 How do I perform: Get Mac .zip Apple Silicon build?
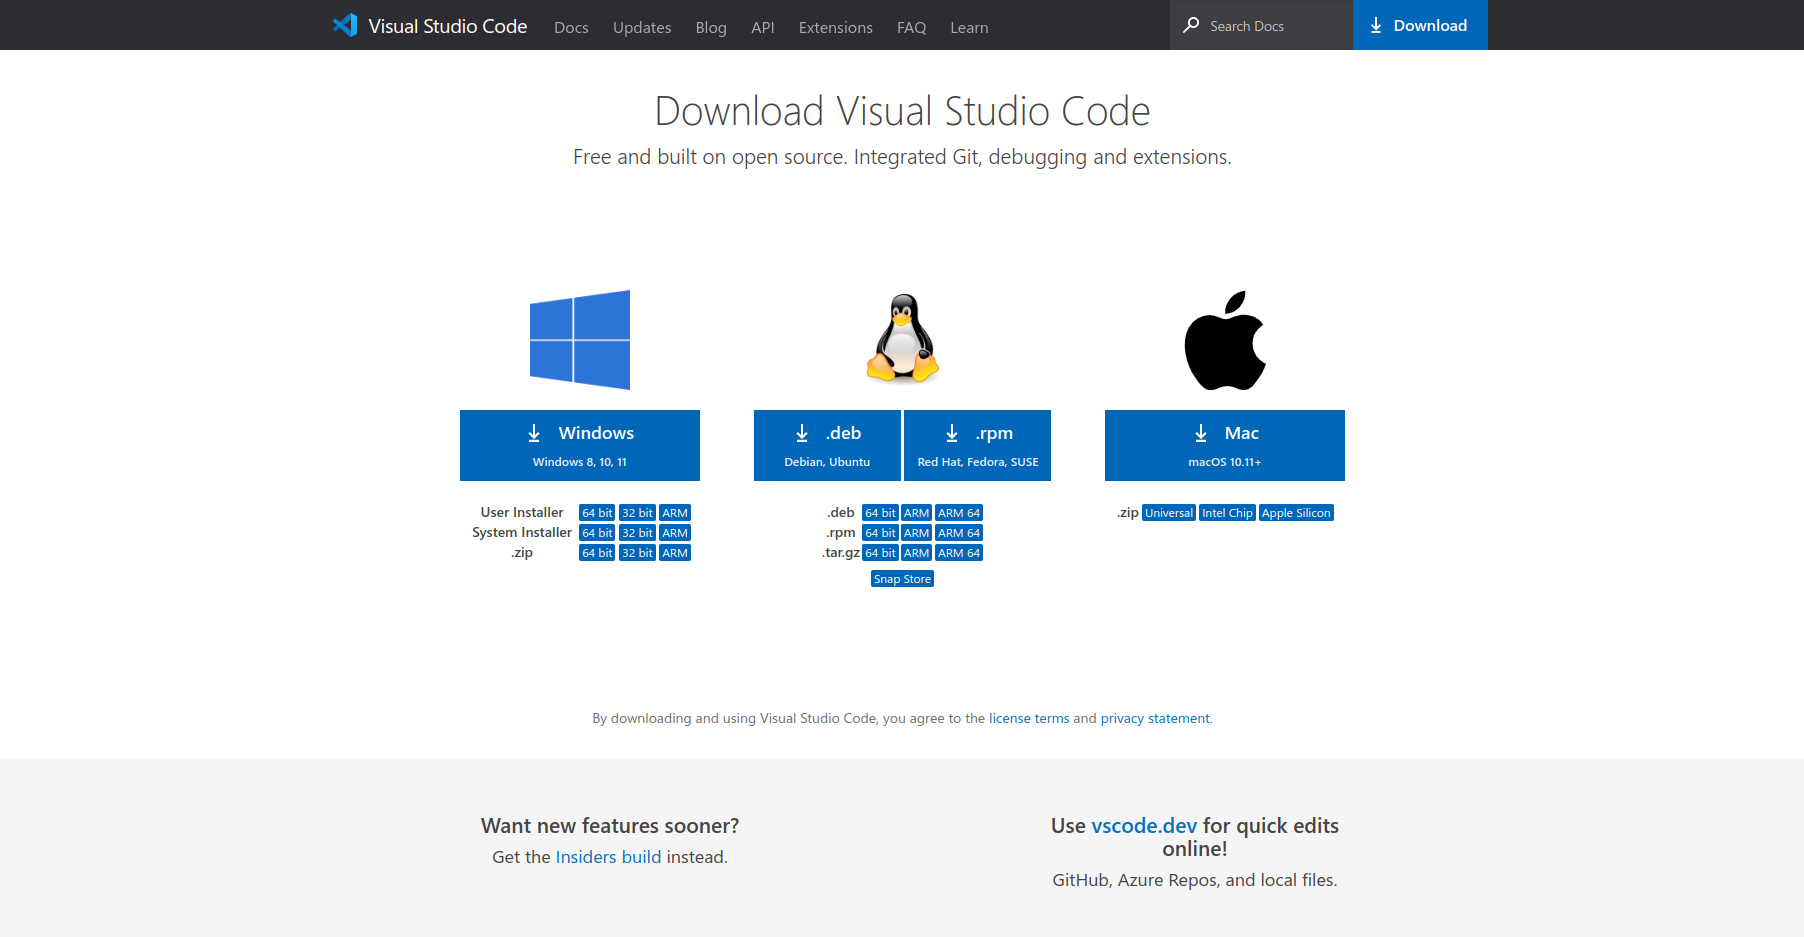1296,513
